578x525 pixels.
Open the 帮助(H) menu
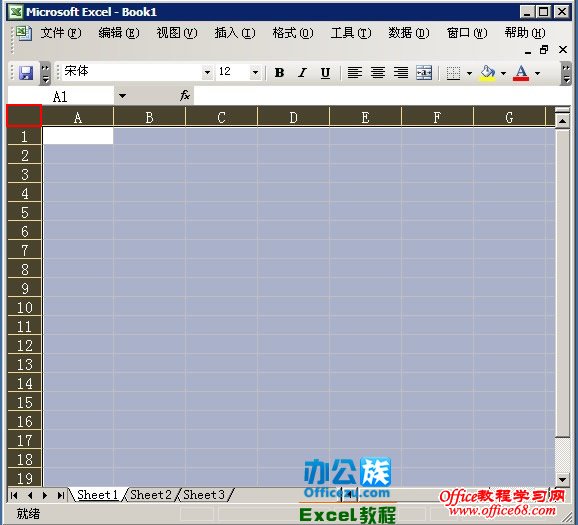point(525,33)
